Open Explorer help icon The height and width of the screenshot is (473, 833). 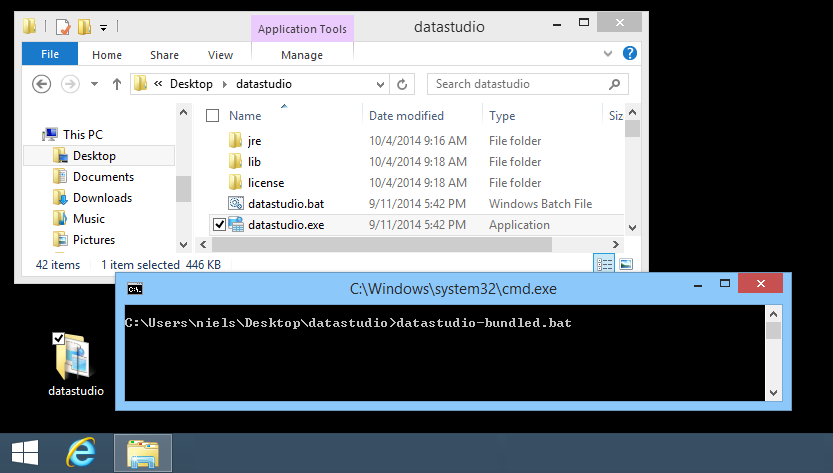click(x=630, y=53)
